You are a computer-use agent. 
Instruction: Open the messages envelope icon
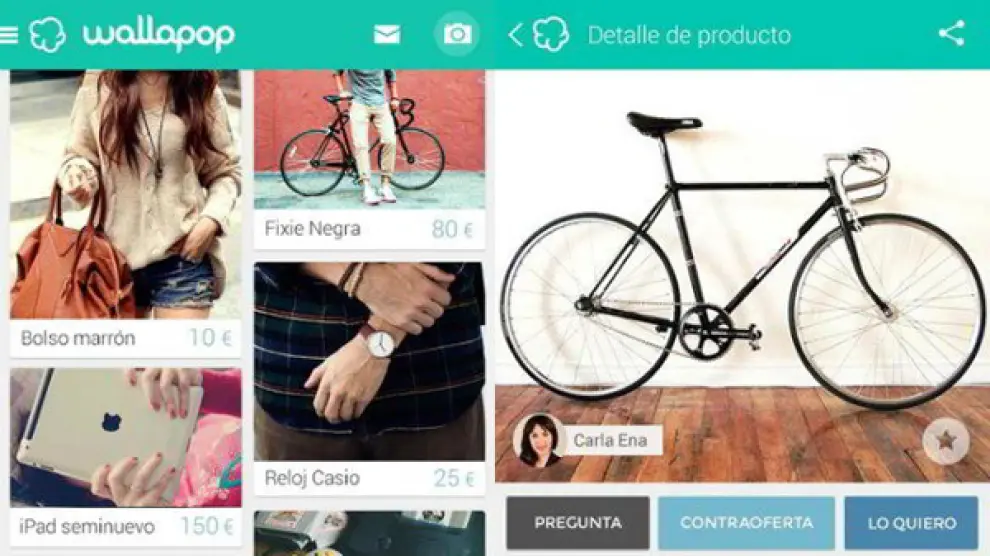tap(387, 34)
